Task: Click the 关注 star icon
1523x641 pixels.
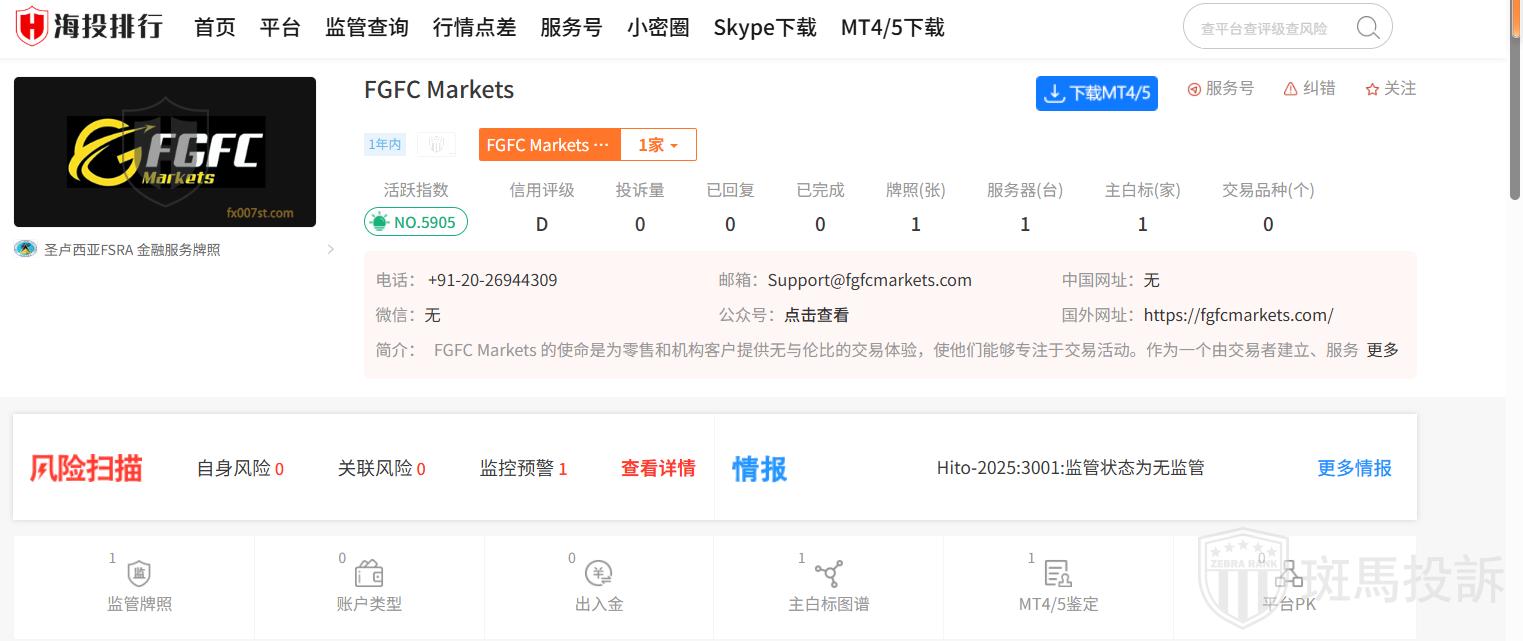Action: pyautogui.click(x=1372, y=89)
